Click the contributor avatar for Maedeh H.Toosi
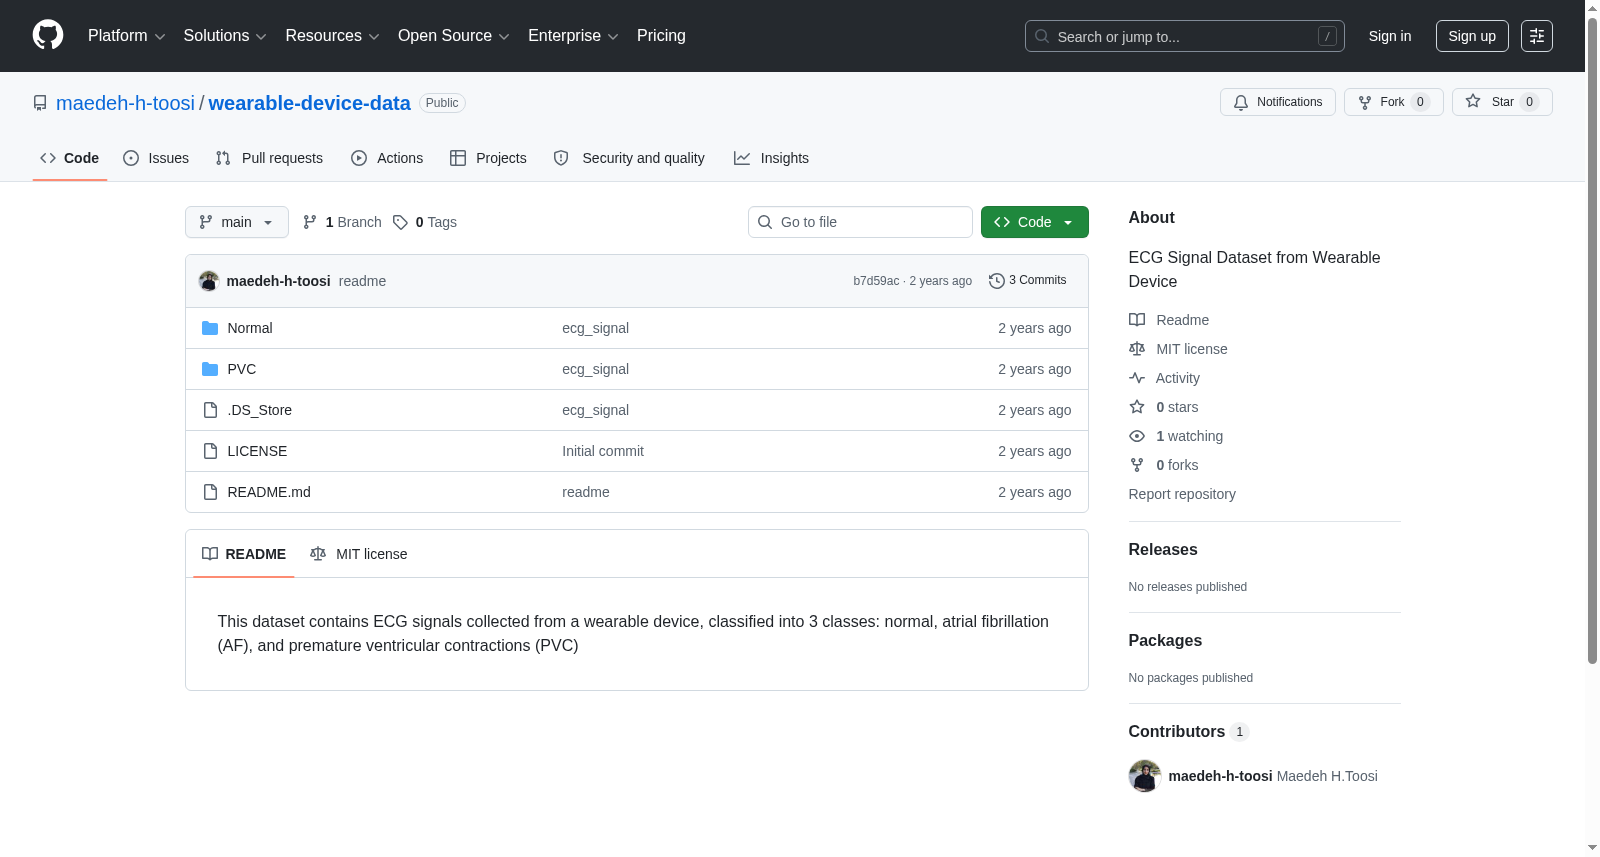Image resolution: width=1600 pixels, height=857 pixels. [1145, 776]
